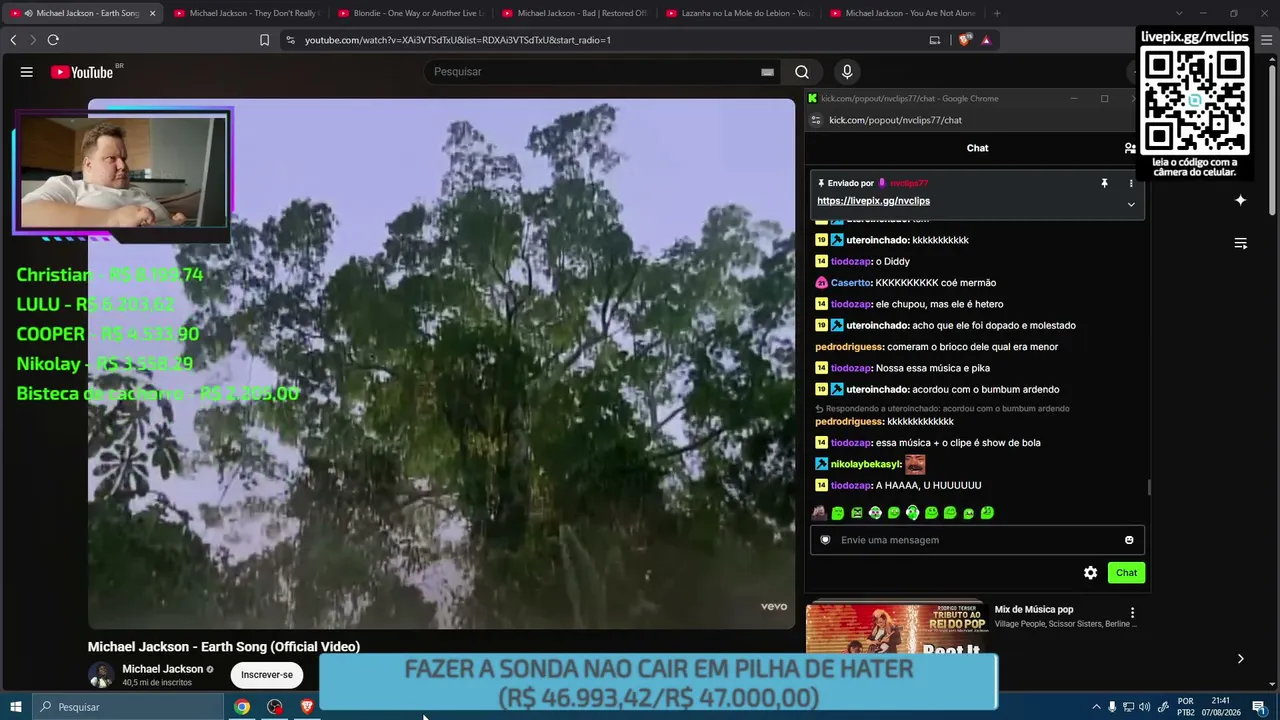Open the cast or picture-in-picture address bar icon
This screenshot has width=1280, height=720.
pyautogui.click(x=935, y=40)
